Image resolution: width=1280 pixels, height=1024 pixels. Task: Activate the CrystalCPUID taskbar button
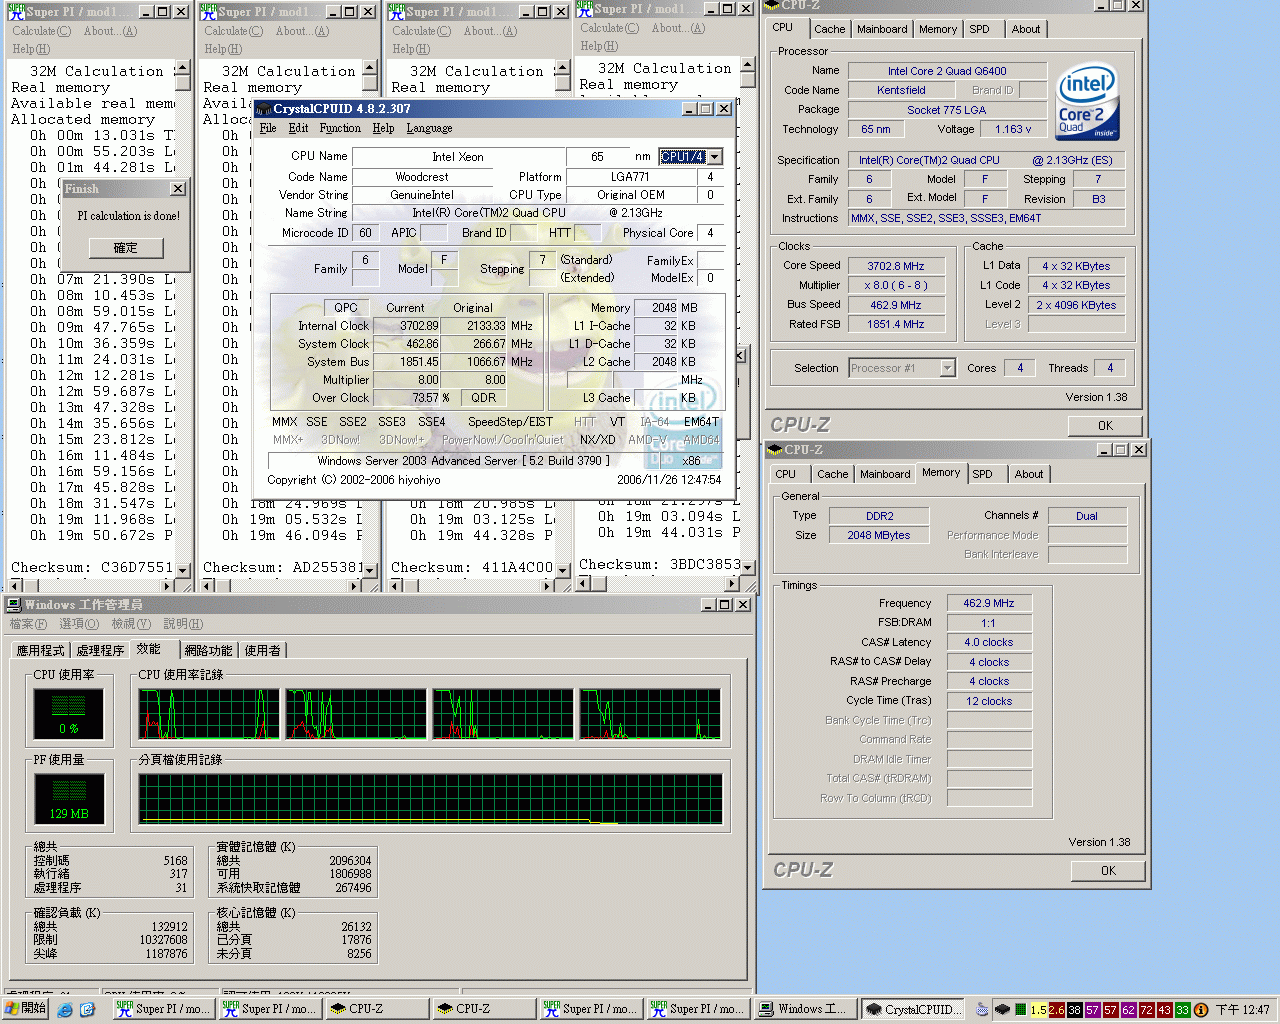tap(914, 1009)
